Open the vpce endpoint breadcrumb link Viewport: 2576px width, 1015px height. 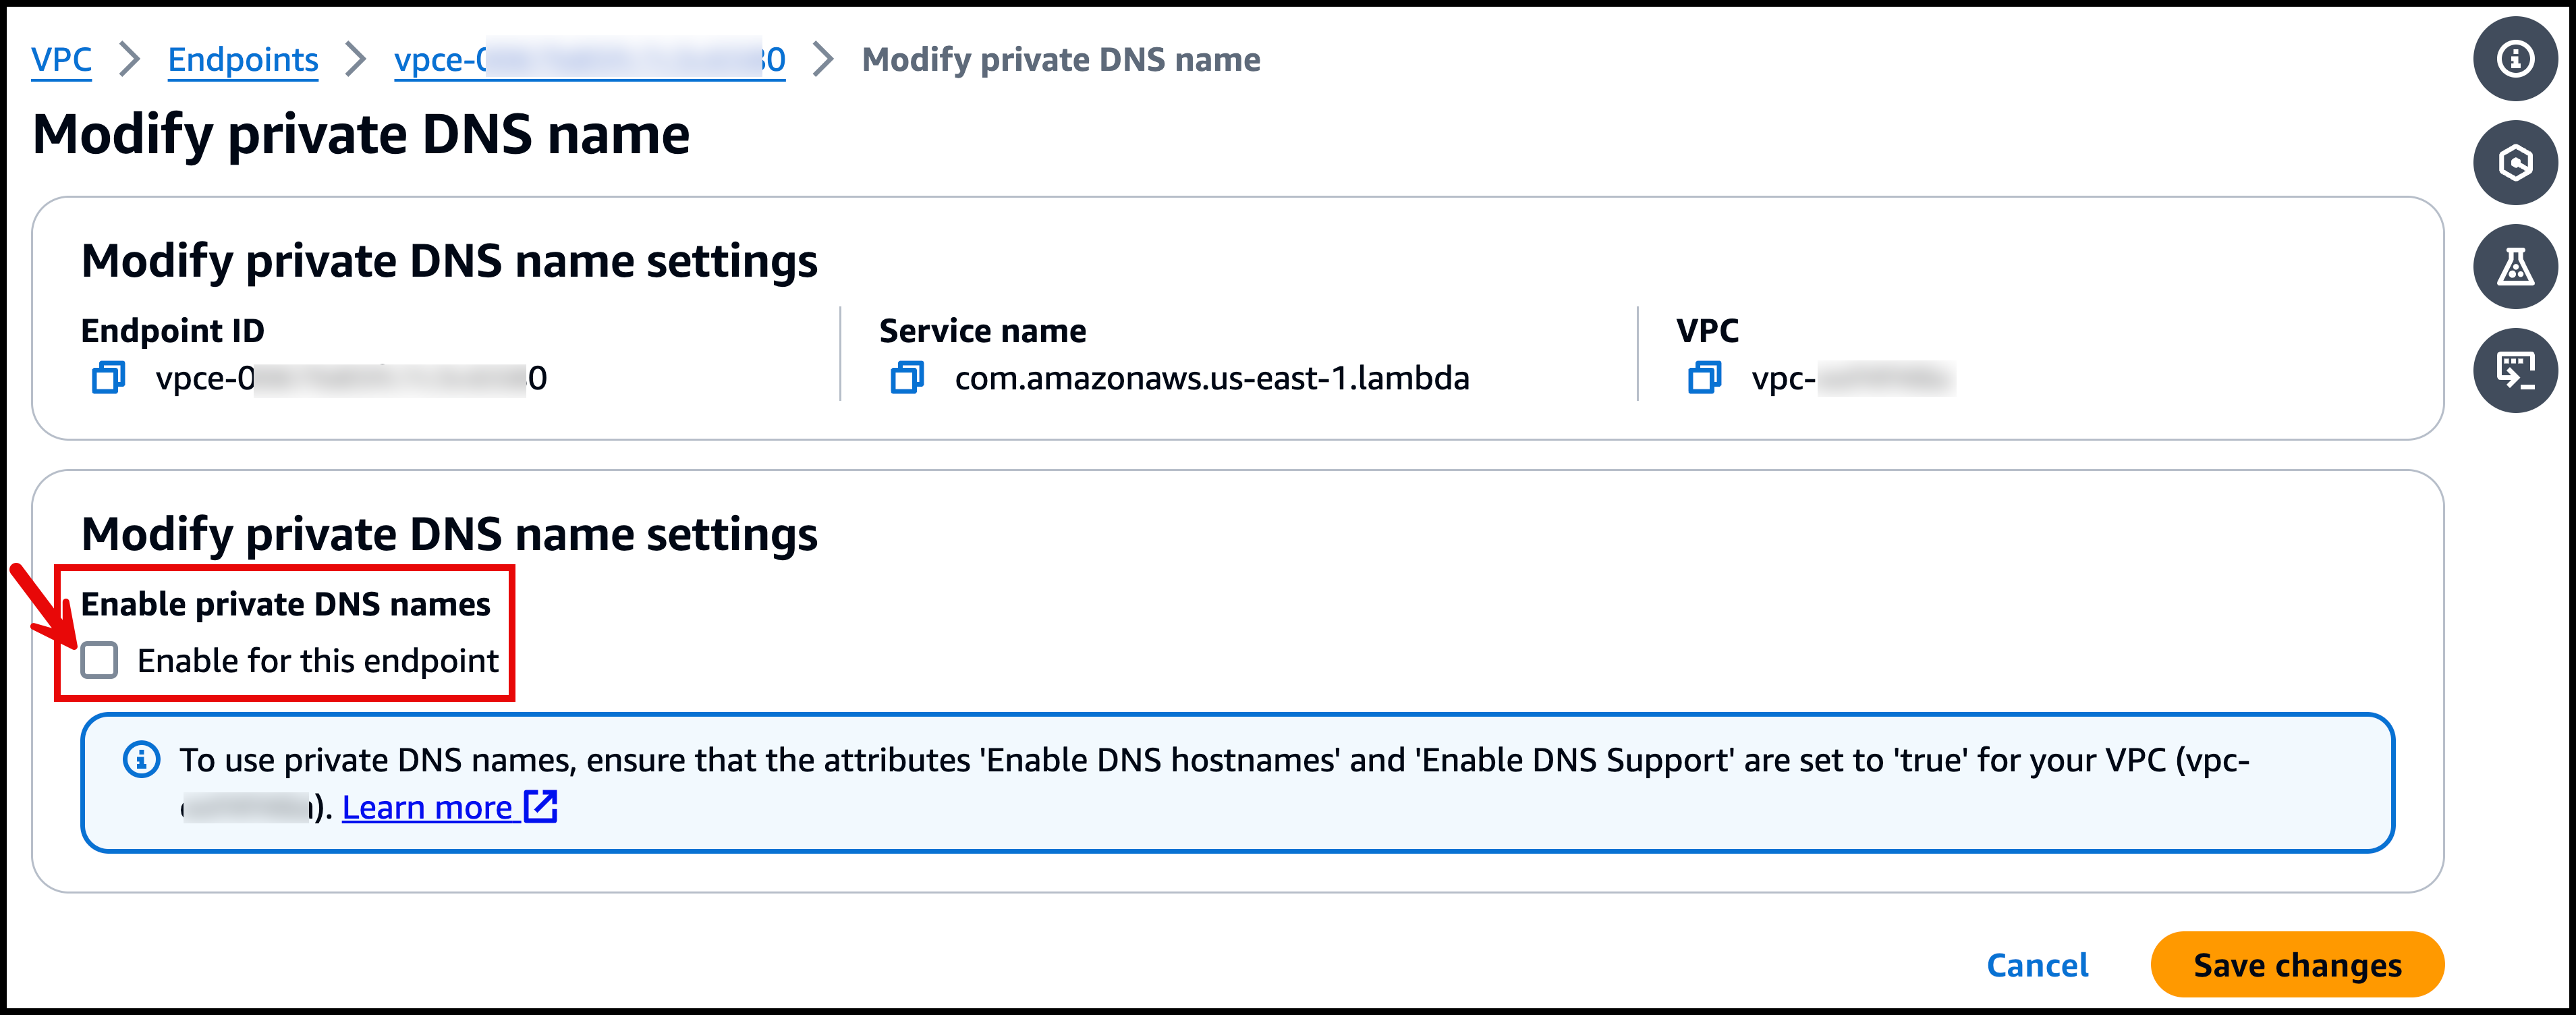point(590,60)
